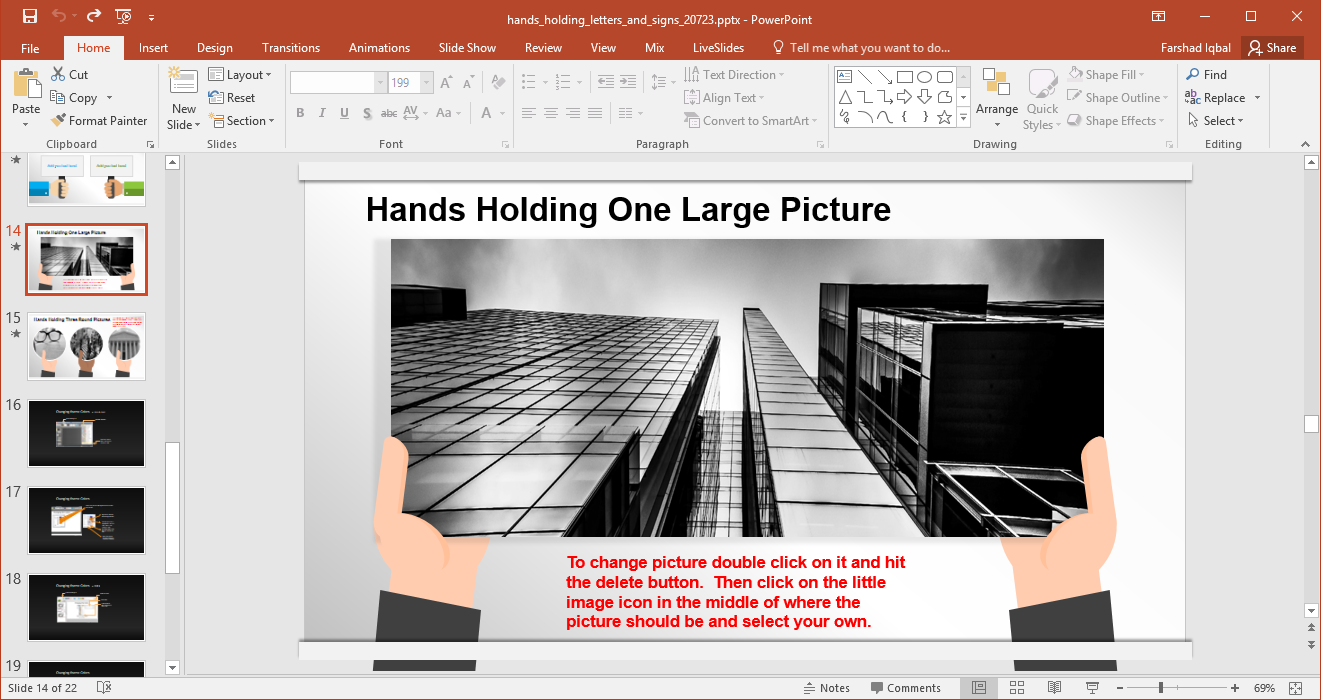Open the Select dropdown in Editing
1321x700 pixels.
click(1215, 121)
